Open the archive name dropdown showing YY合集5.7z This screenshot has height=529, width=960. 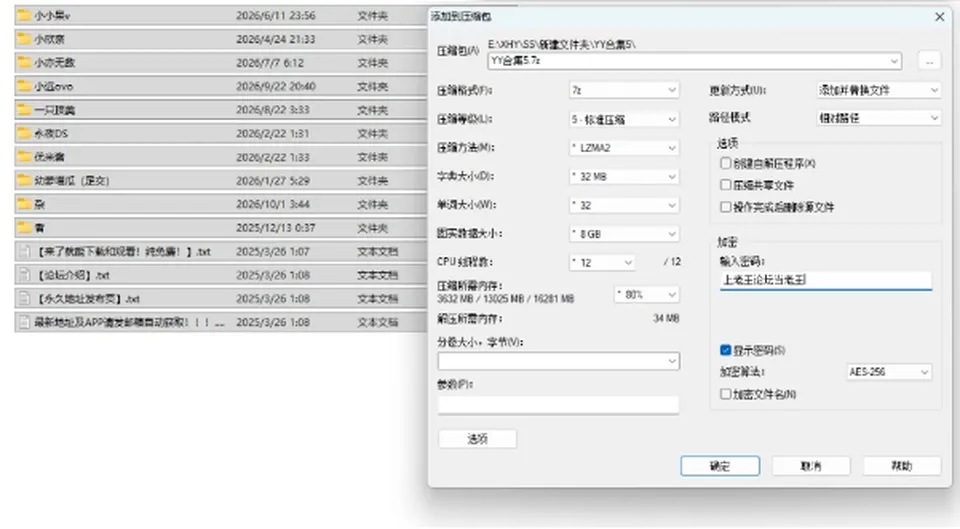click(695, 61)
